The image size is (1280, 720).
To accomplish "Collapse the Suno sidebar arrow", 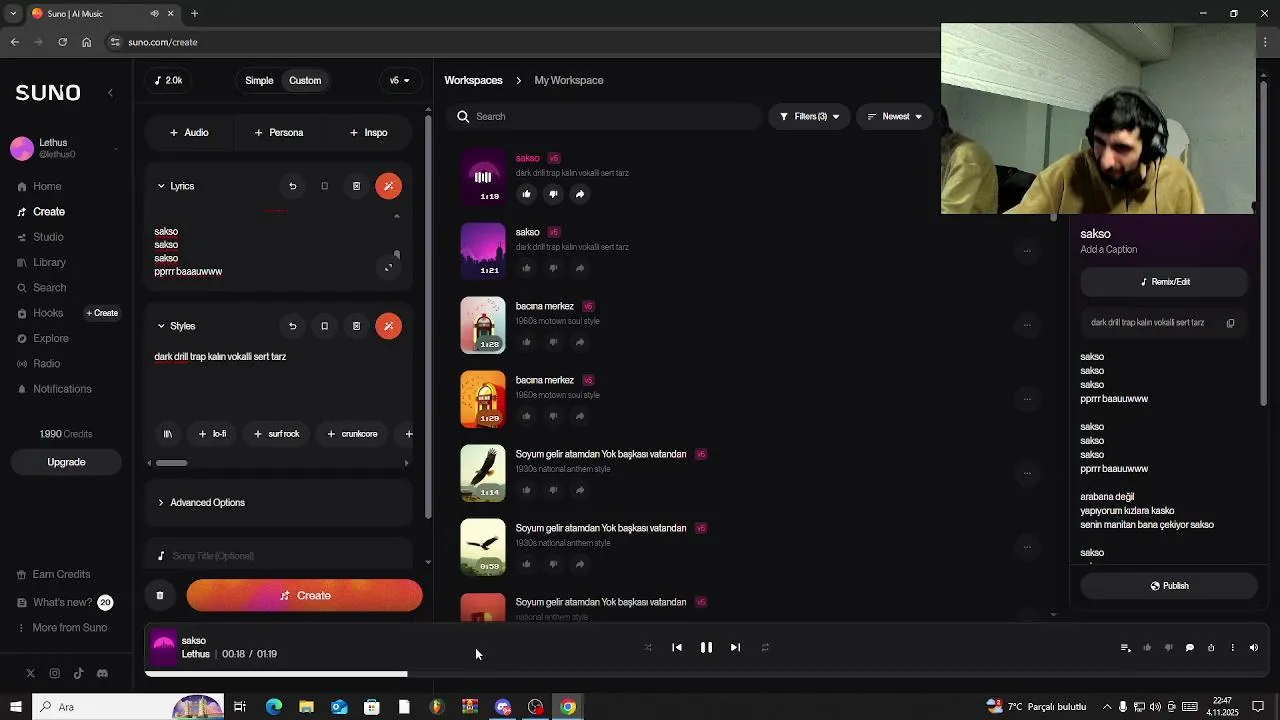I will tap(110, 93).
